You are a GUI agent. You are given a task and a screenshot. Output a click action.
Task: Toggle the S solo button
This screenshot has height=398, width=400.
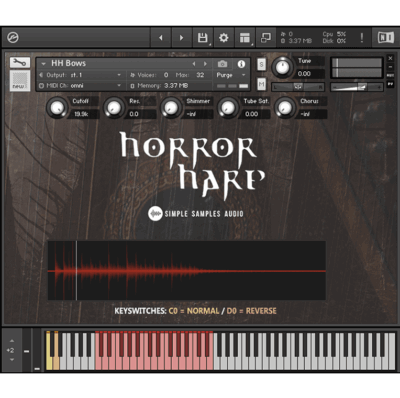[261, 64]
